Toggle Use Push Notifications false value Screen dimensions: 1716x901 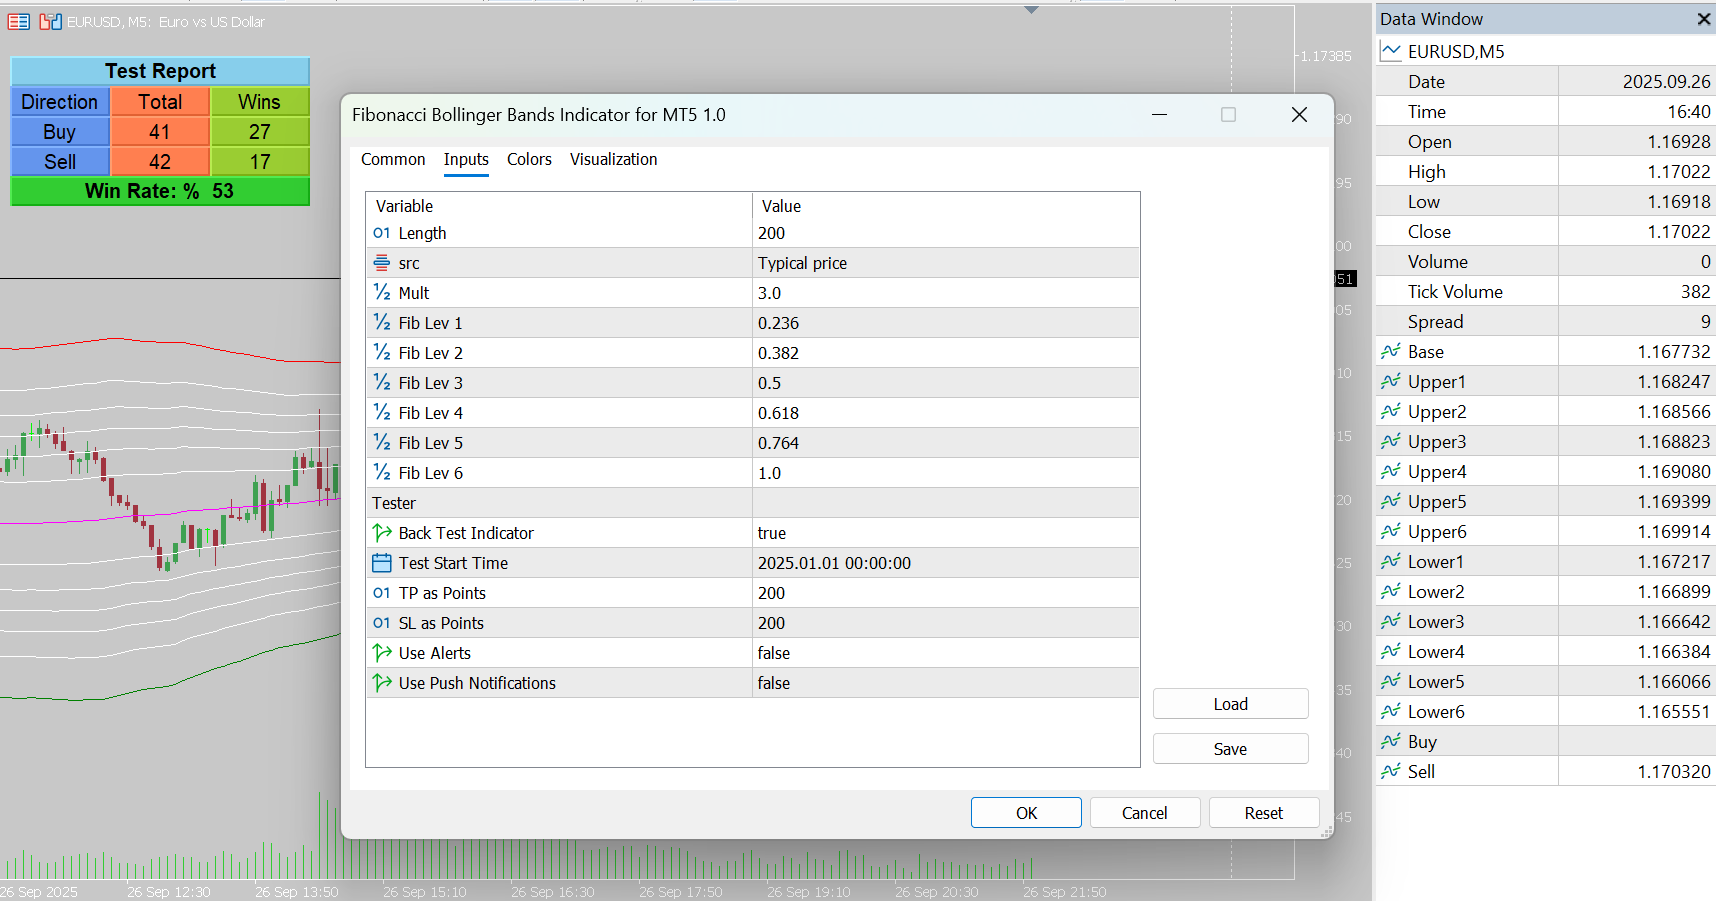946,683
